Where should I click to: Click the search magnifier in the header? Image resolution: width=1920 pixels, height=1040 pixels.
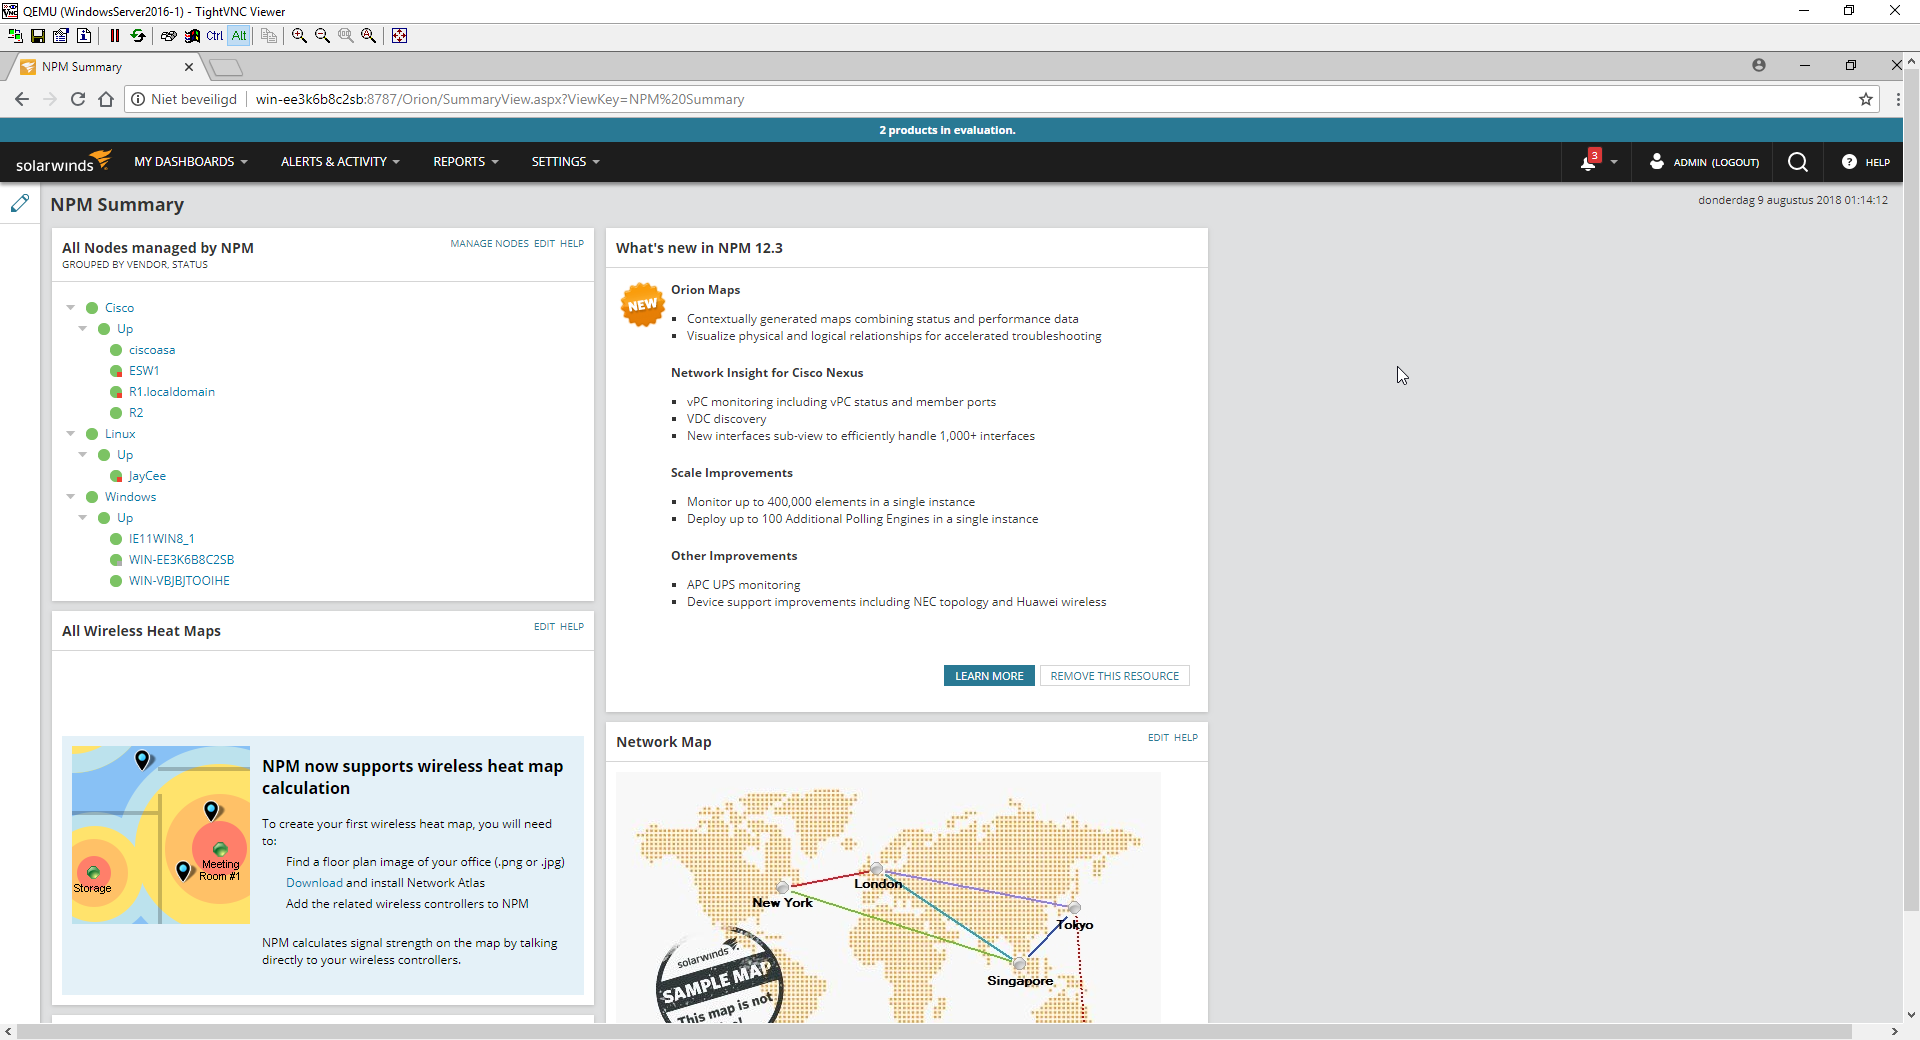1797,161
